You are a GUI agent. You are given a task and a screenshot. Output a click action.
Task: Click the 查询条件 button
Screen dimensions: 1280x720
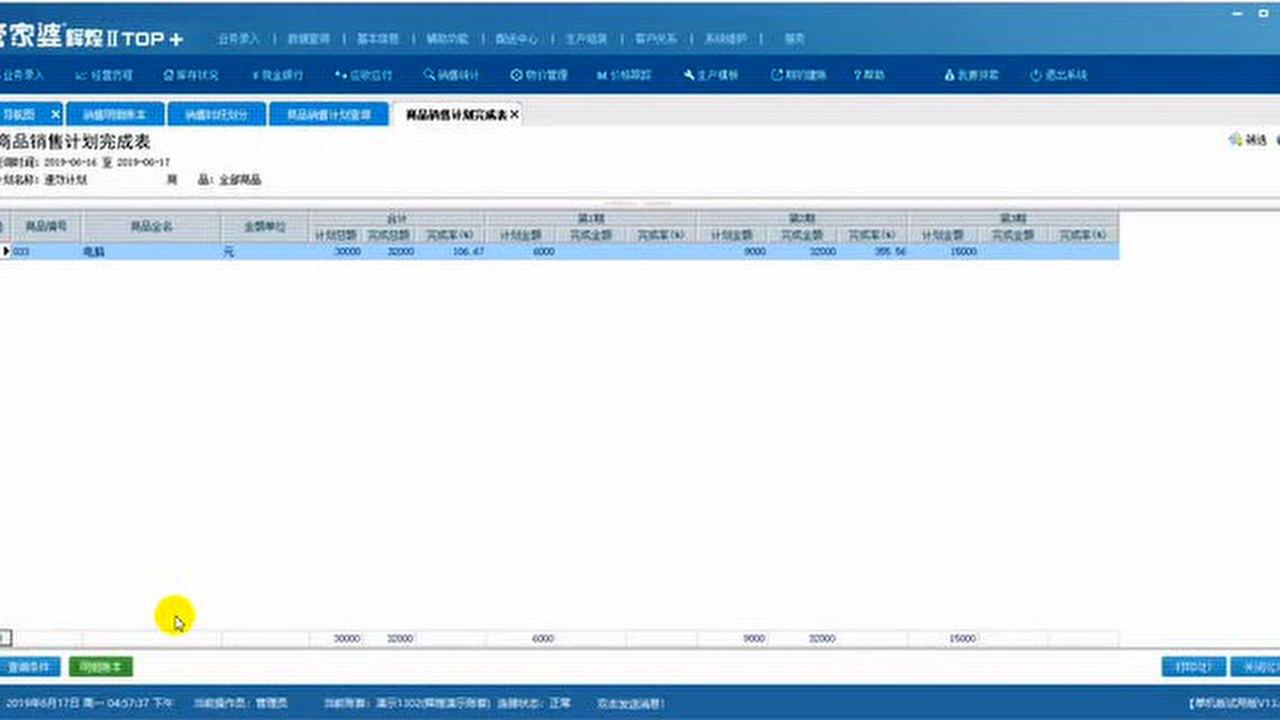(30, 667)
